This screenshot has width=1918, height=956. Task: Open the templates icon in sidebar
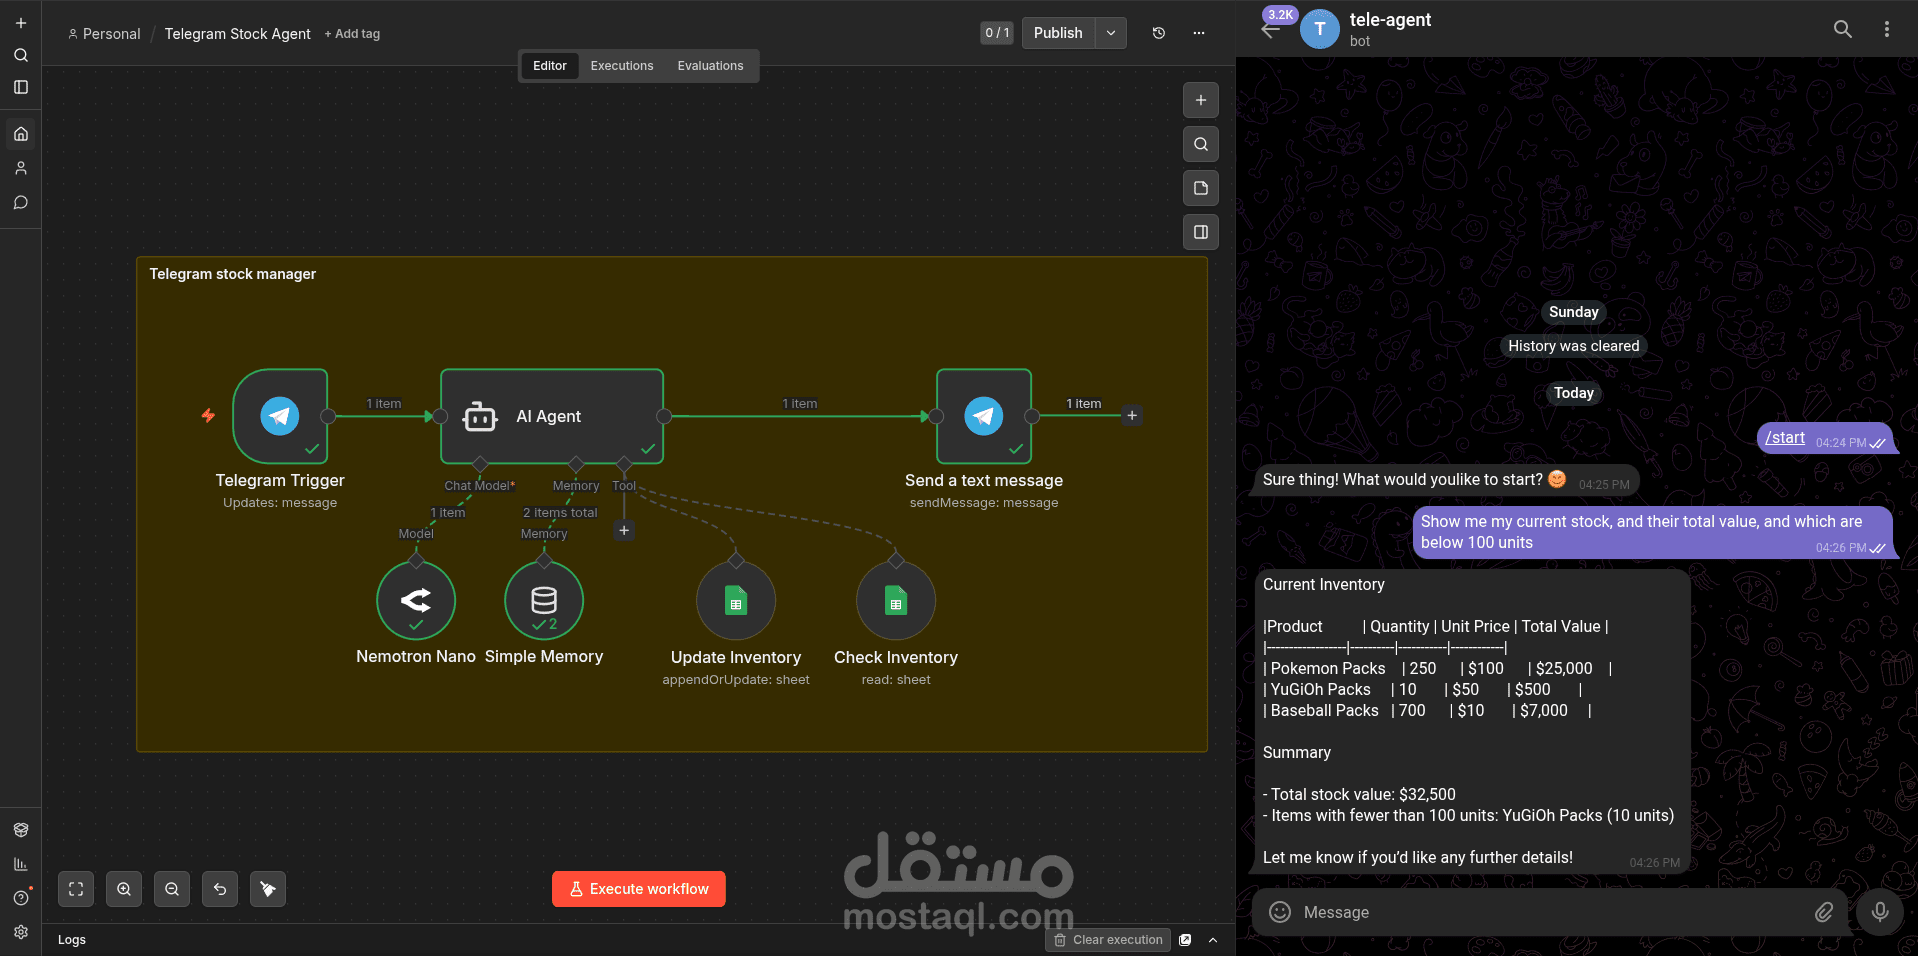pos(21,830)
